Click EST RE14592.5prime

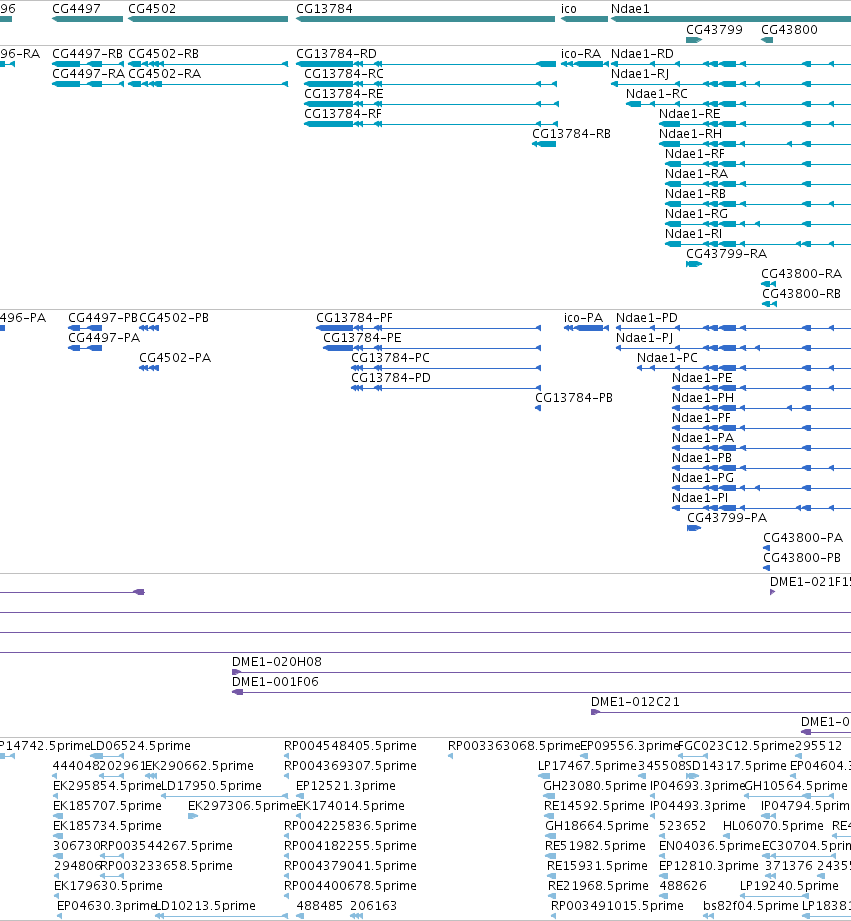(549, 815)
